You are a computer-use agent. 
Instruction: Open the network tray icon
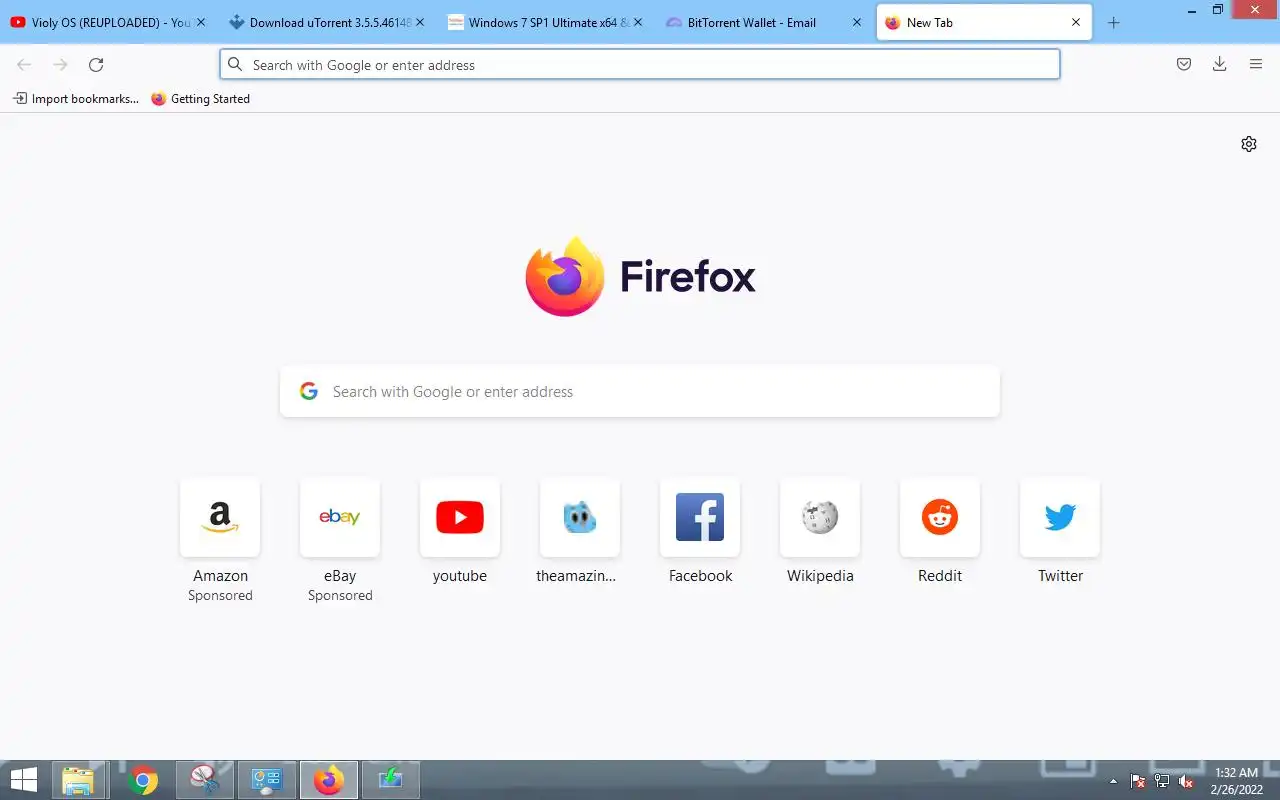pos(1162,781)
